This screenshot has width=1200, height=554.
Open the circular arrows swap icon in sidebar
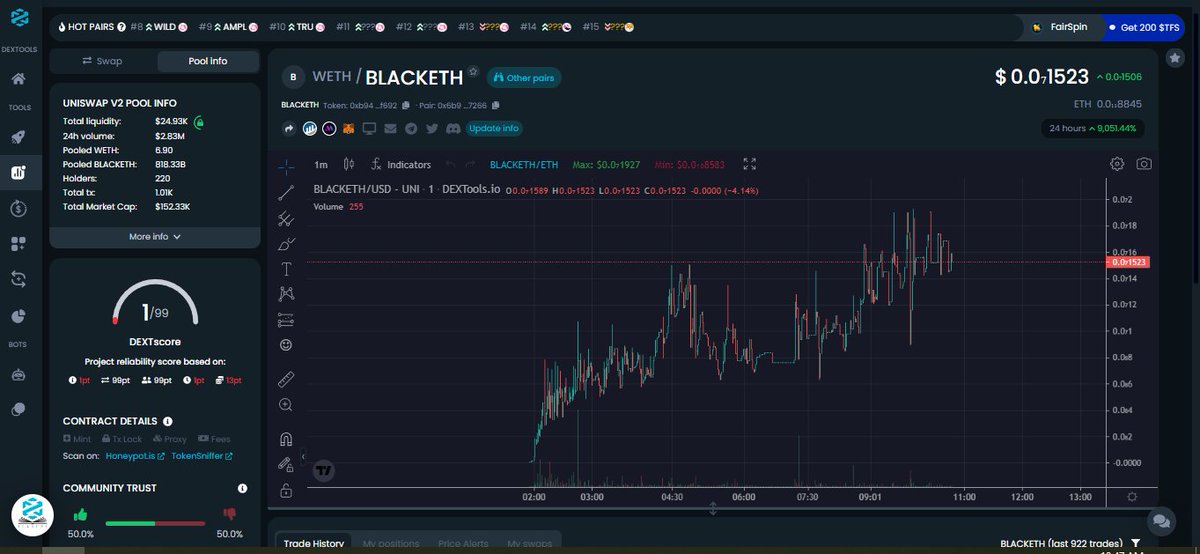tap(18, 280)
